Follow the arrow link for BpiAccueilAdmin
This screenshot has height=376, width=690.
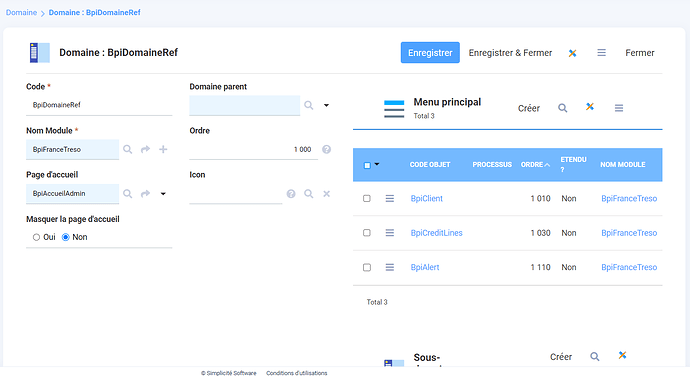click(x=146, y=194)
